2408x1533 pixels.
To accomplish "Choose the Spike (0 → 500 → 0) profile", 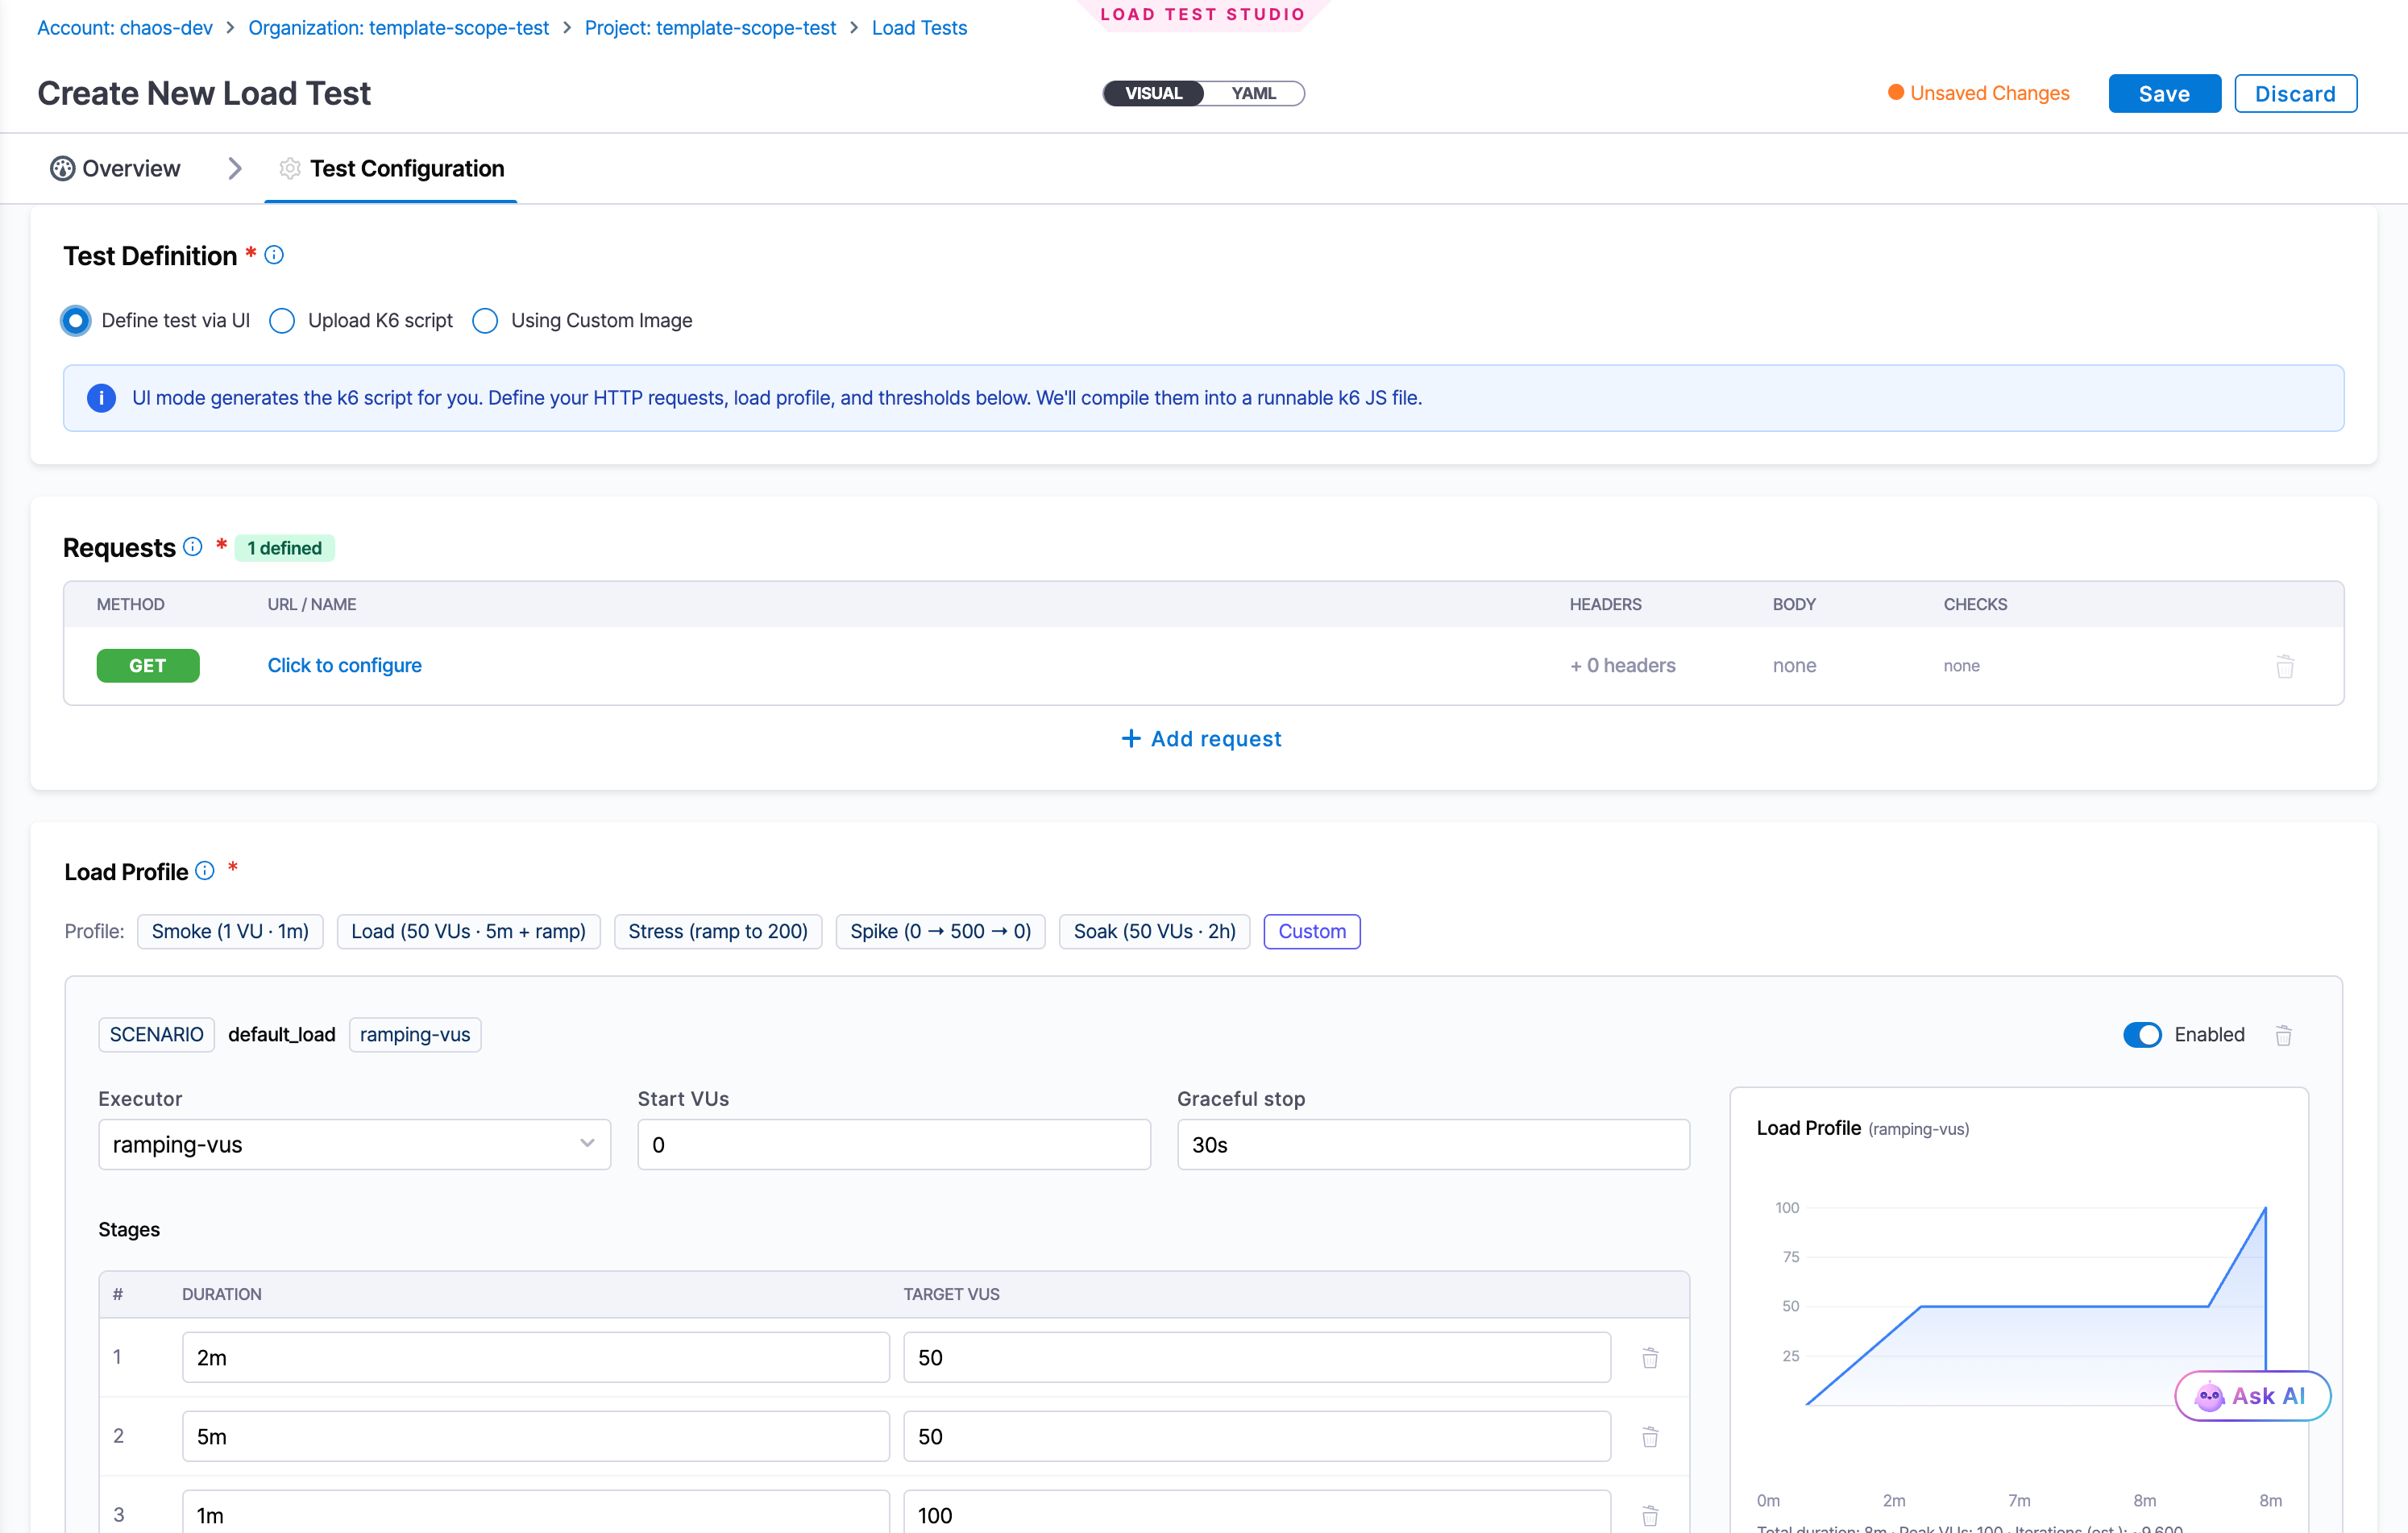I will click(940, 931).
